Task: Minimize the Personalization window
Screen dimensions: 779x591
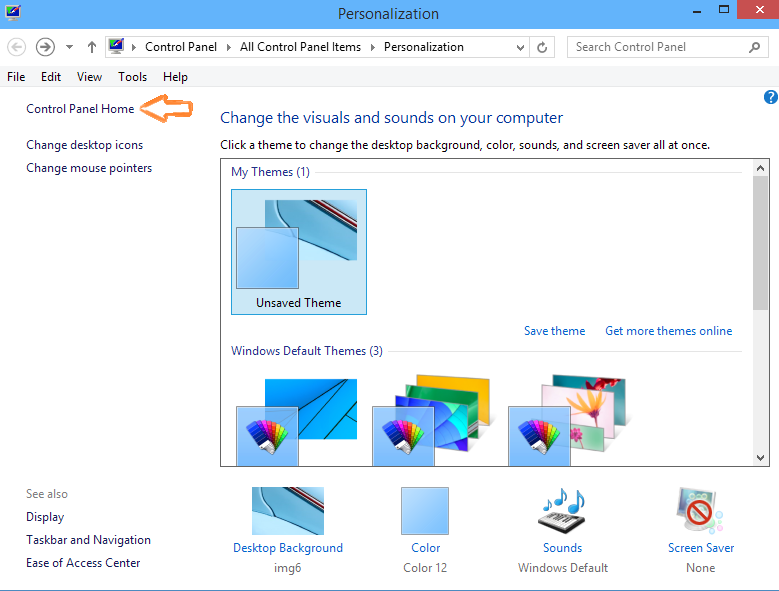Action: pyautogui.click(x=697, y=11)
